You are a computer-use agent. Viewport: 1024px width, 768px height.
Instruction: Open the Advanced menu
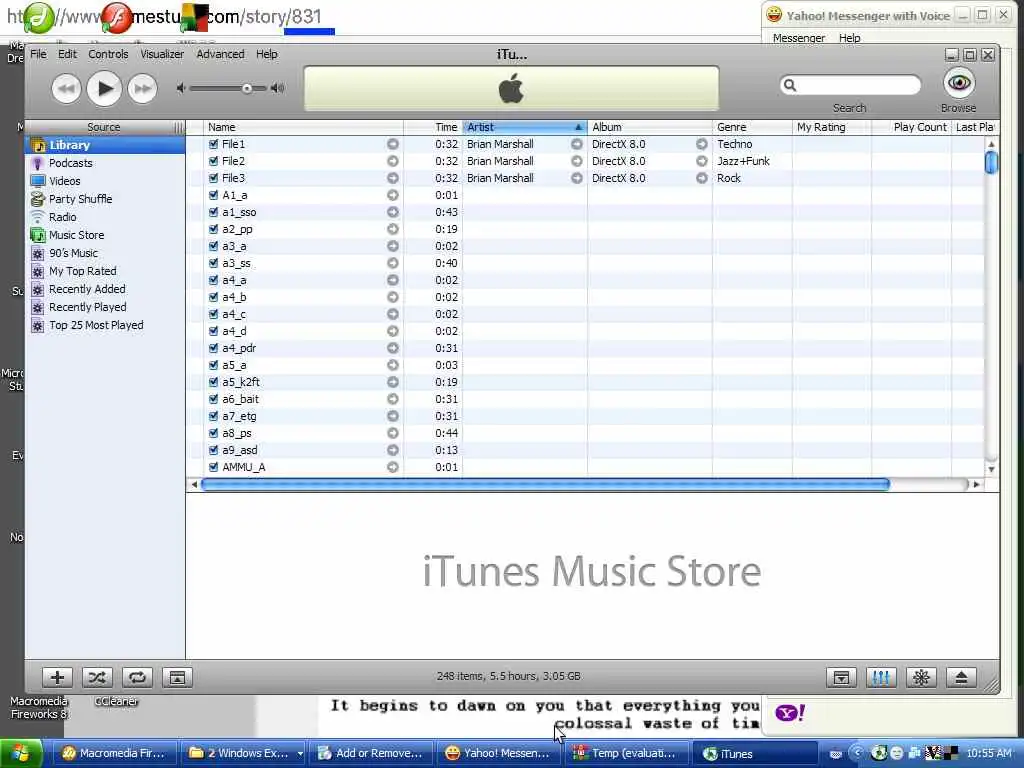220,54
